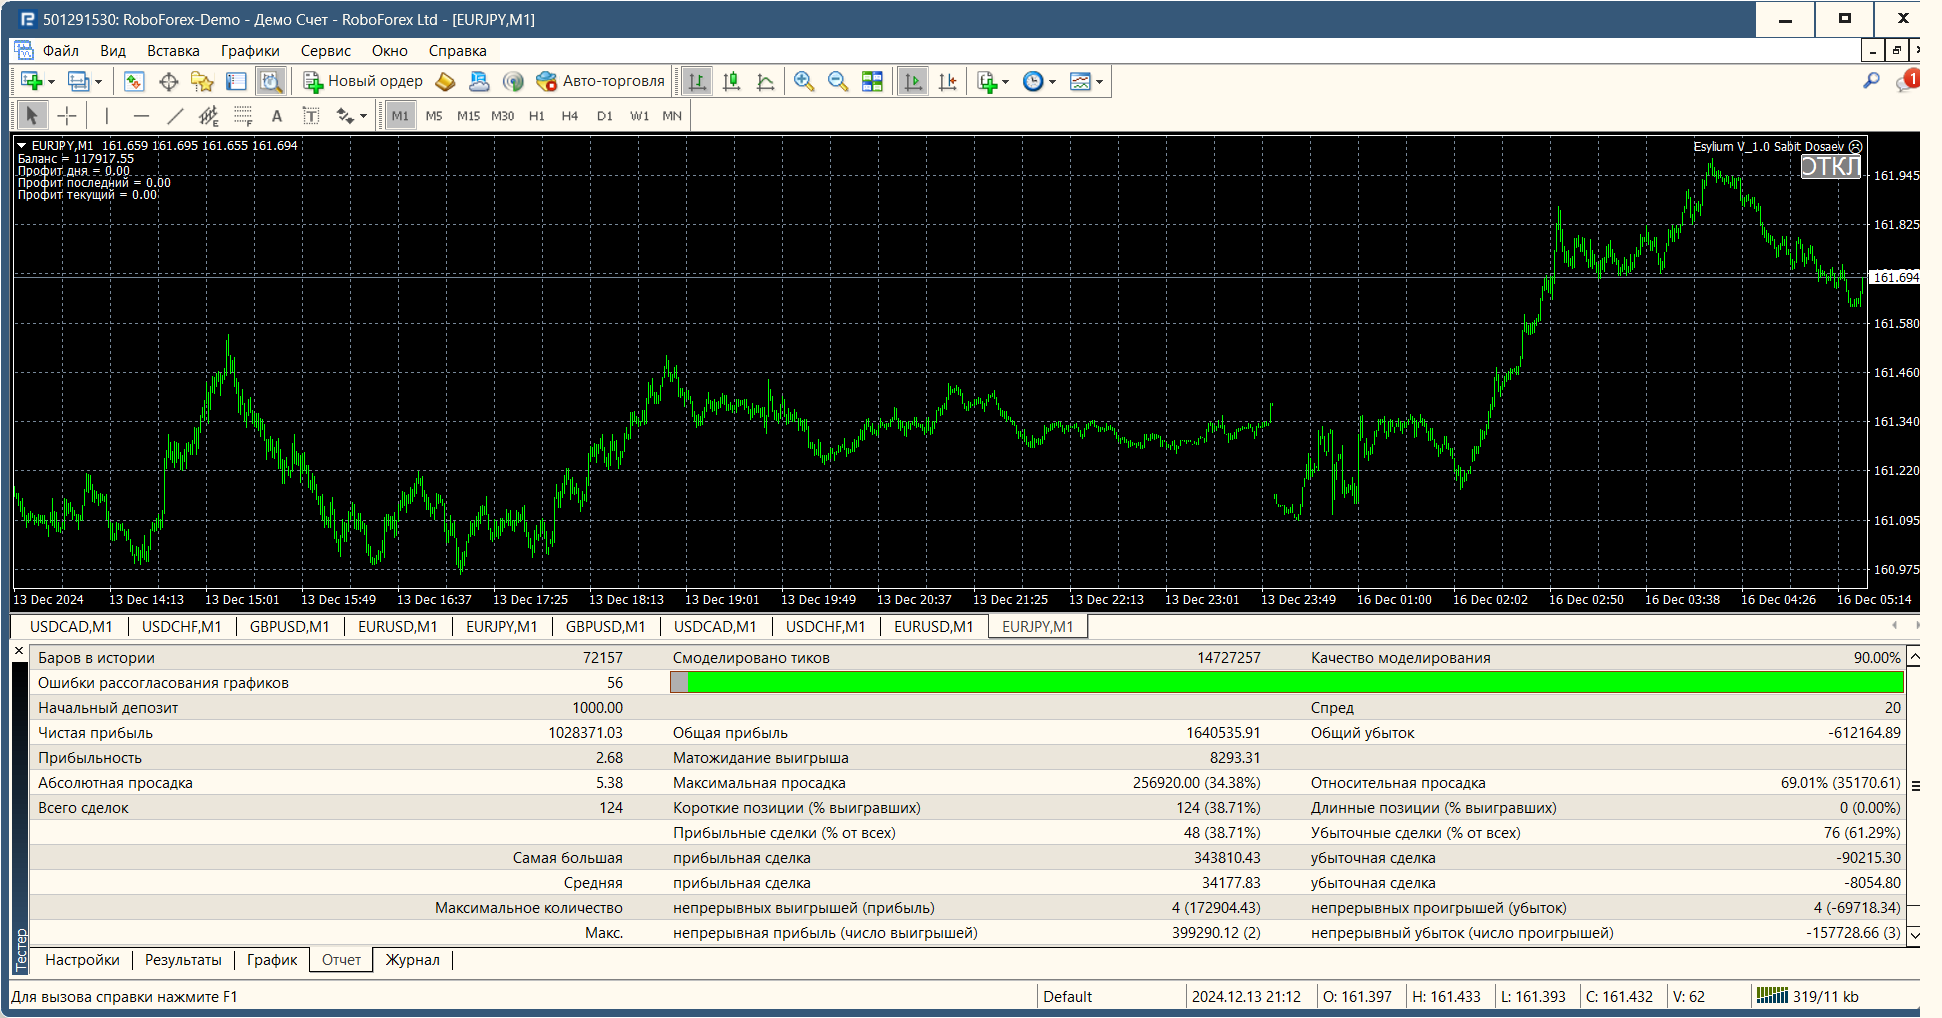Screen dimensions: 1942x1018
Task: Open the EURJPY,M1 chart triangle menu
Action: coord(22,146)
